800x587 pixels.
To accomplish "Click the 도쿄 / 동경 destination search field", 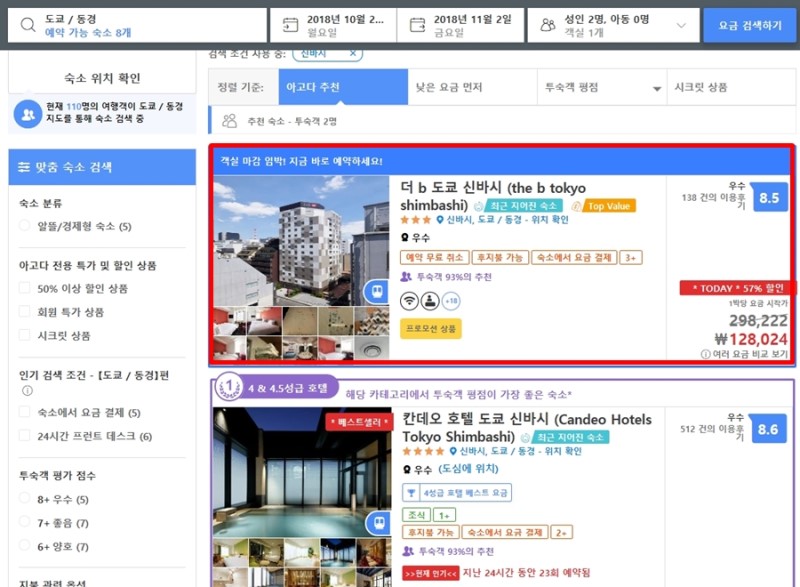I will [137, 25].
